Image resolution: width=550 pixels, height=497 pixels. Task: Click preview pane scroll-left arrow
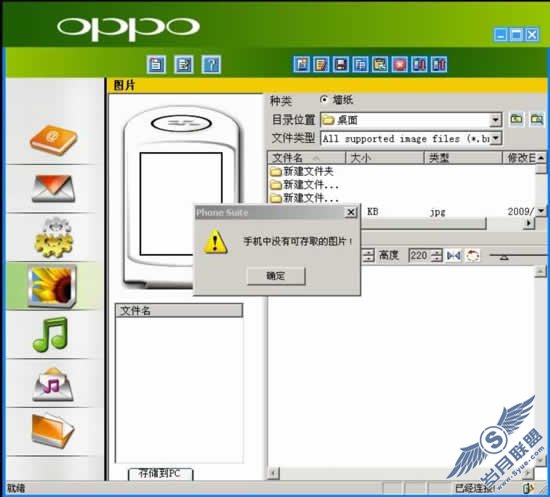point(273,473)
